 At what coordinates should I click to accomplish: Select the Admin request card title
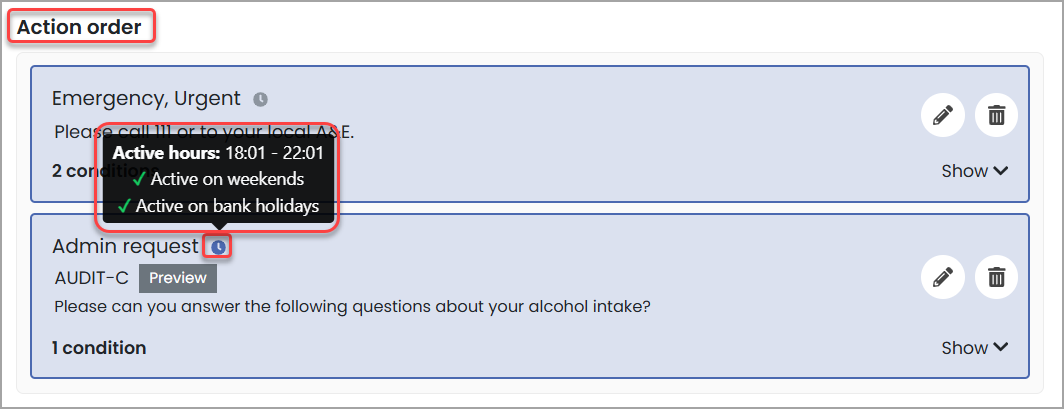(125, 246)
